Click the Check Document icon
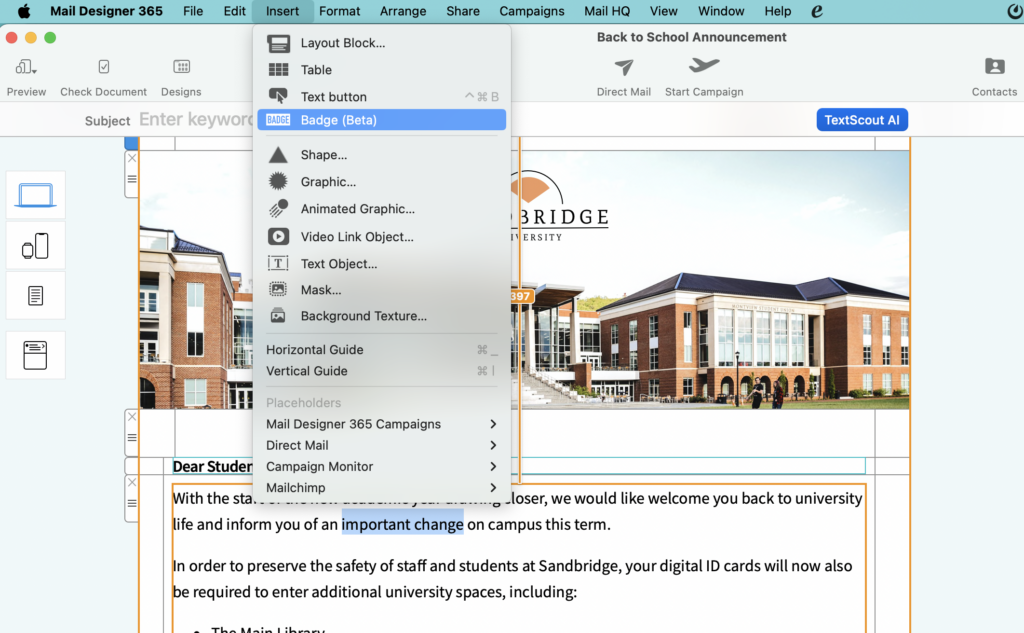1024x633 pixels. coord(104,67)
